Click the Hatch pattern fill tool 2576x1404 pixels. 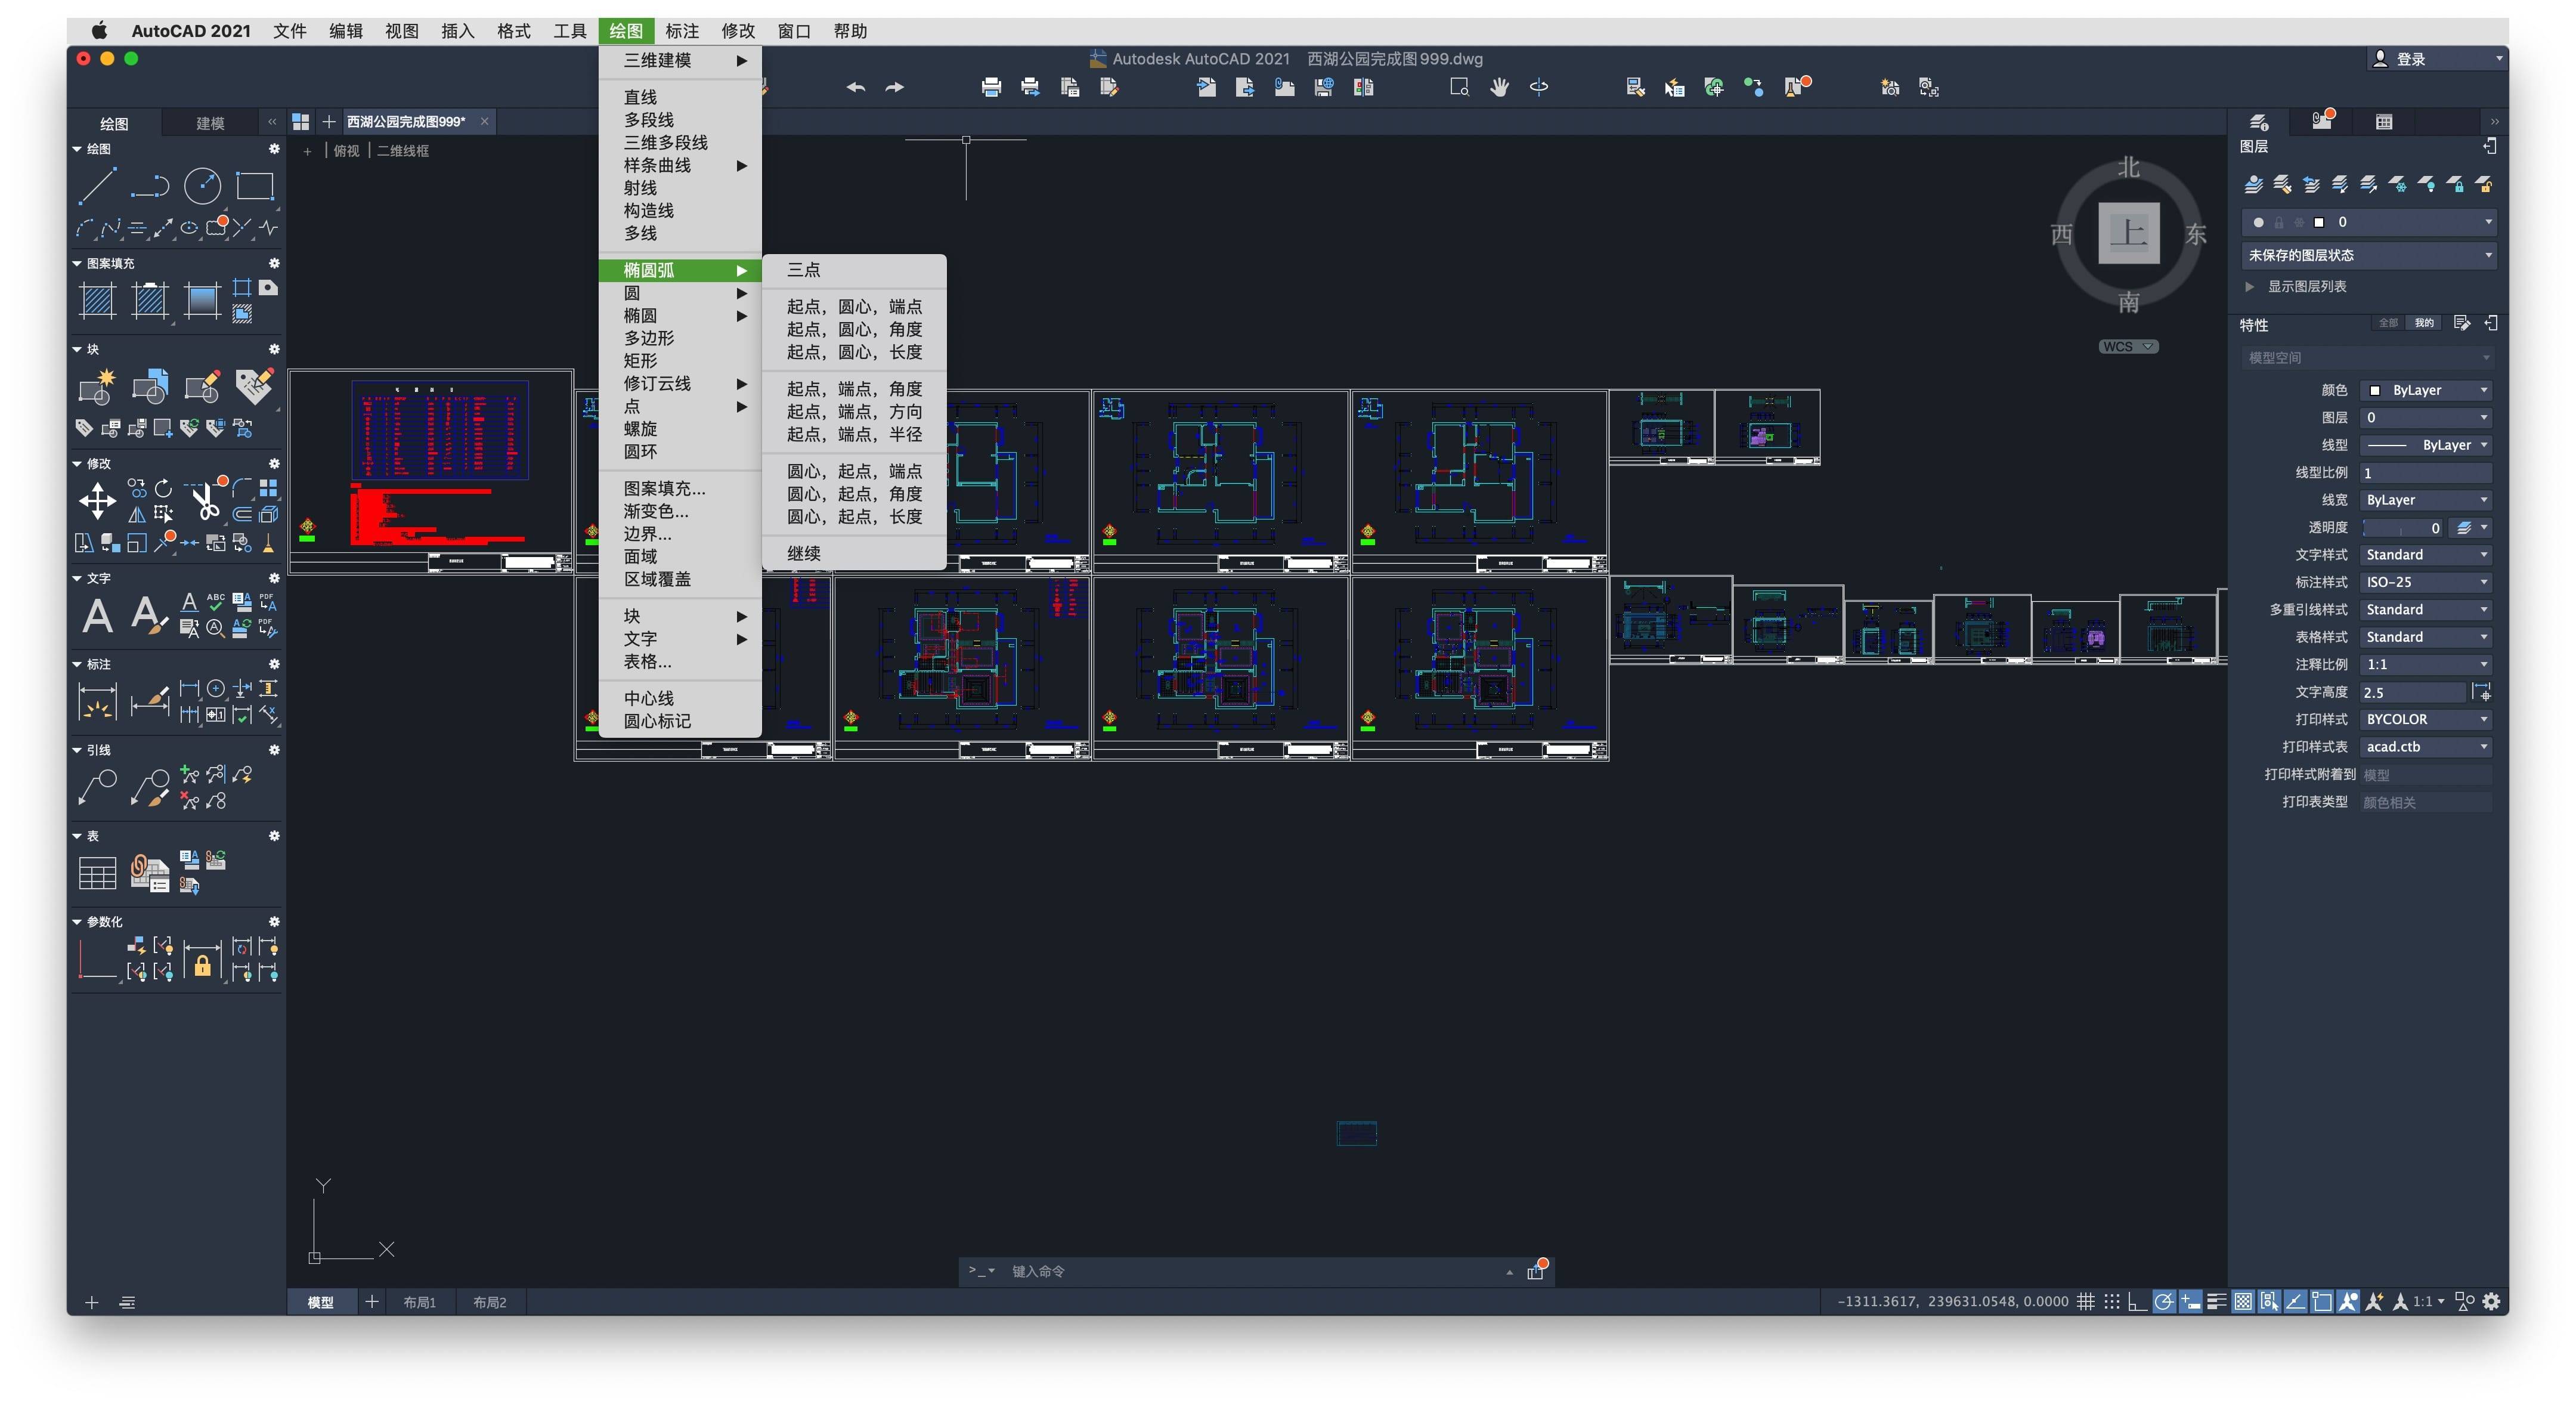tap(98, 300)
